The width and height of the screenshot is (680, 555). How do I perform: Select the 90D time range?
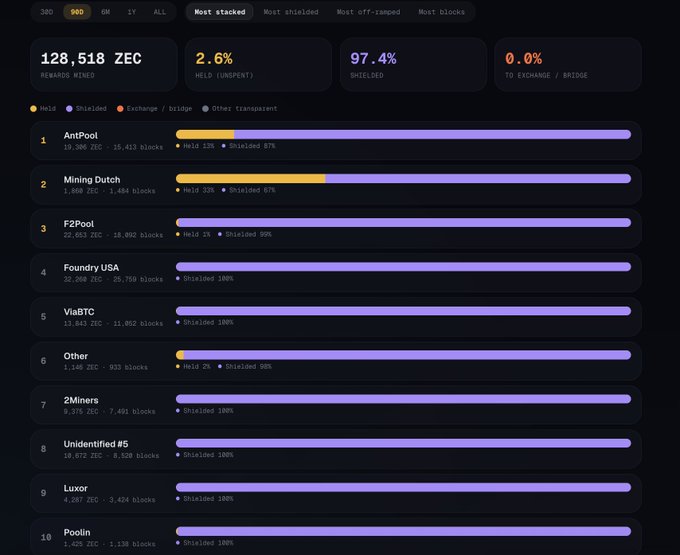click(77, 12)
